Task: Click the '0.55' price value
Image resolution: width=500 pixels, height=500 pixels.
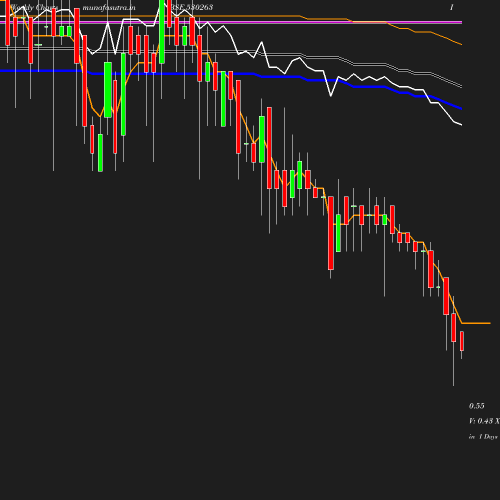Action: (x=477, y=406)
